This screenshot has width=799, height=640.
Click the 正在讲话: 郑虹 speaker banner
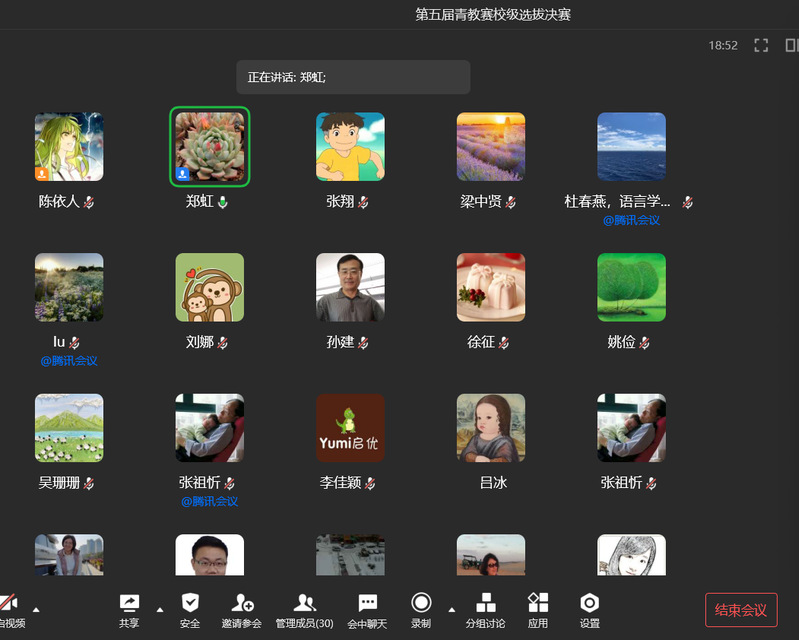pyautogui.click(x=353, y=77)
